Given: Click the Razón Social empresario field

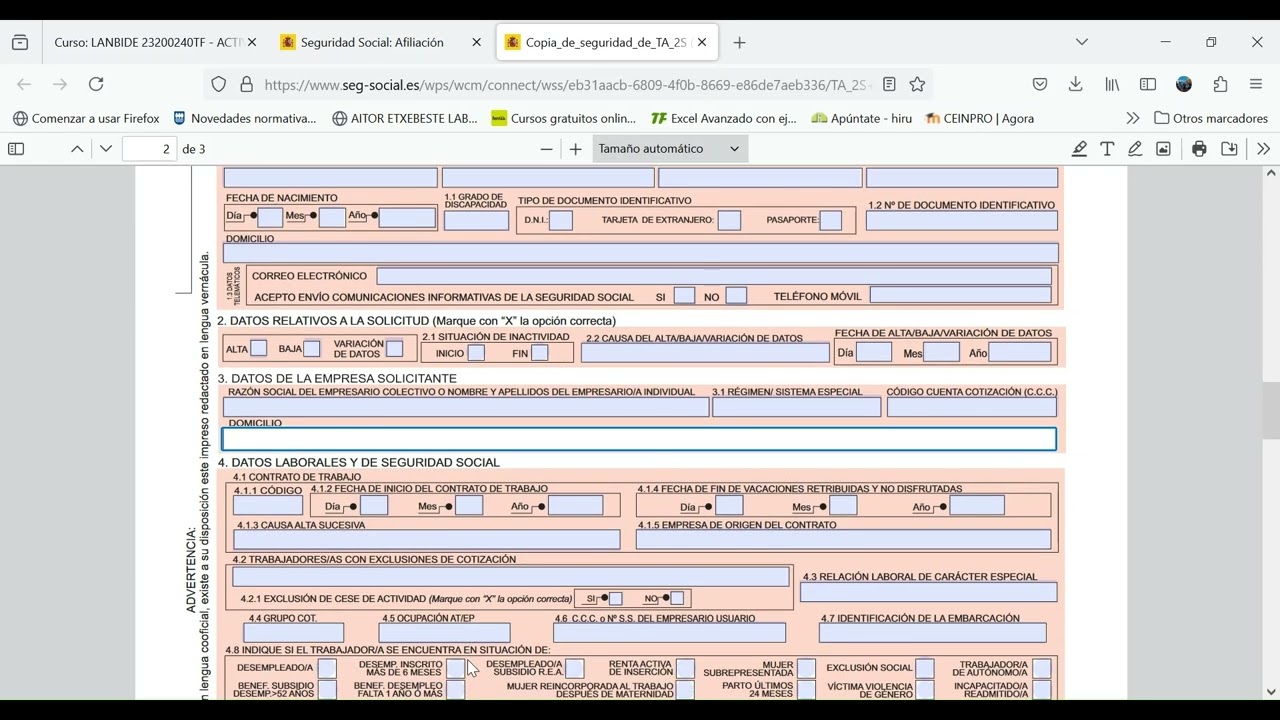Looking at the screenshot, I should [x=466, y=407].
